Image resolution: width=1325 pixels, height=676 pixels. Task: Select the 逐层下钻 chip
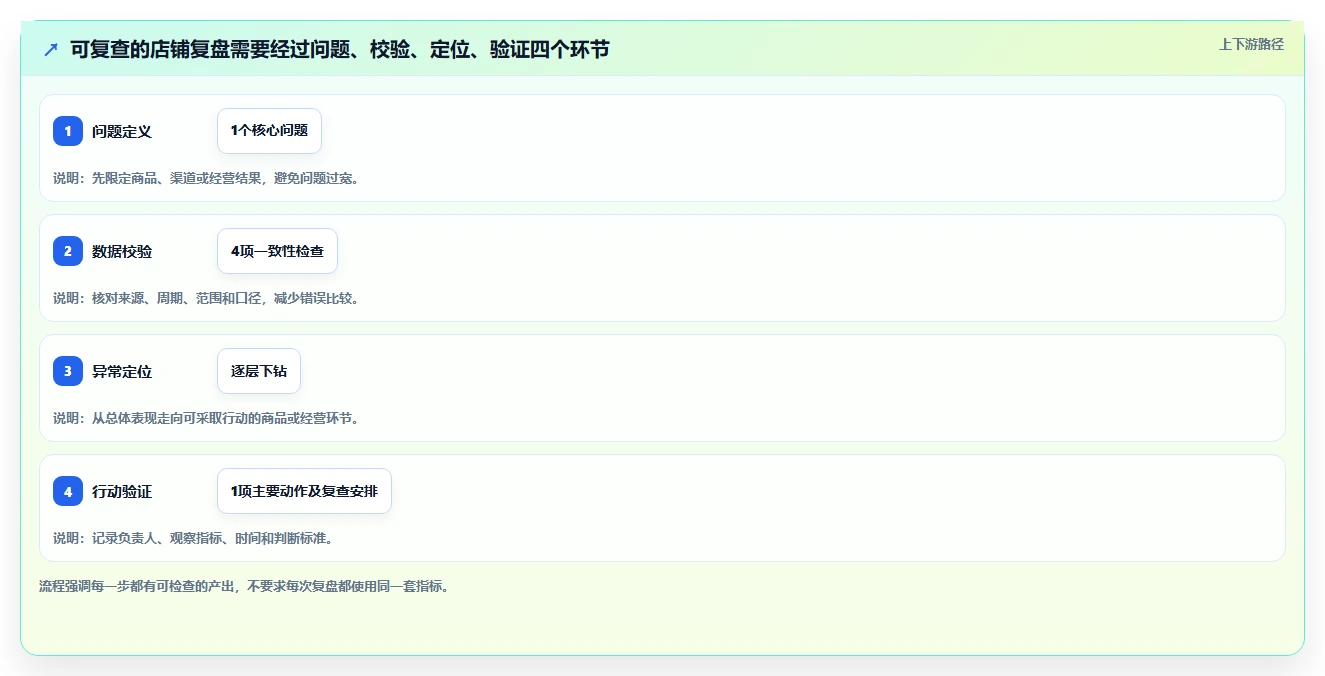(259, 371)
